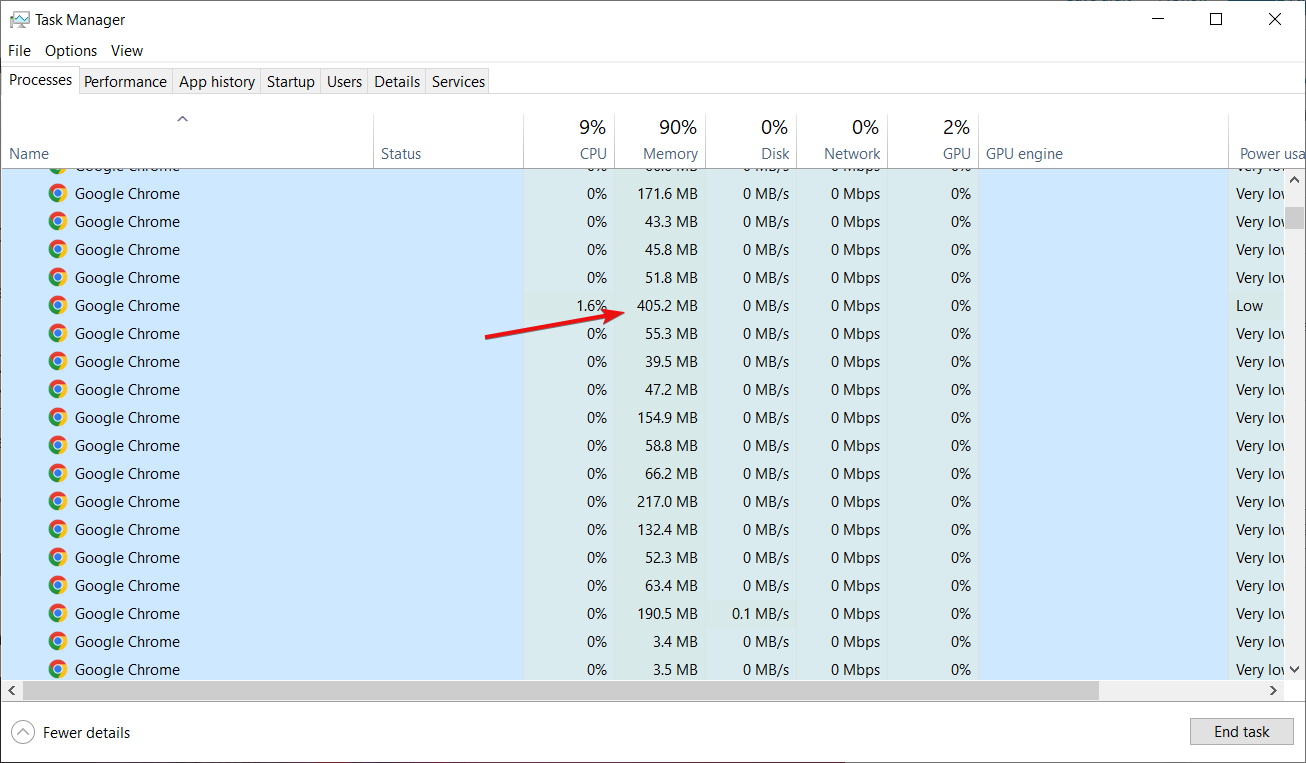Open the Options menu
The image size is (1306, 763).
pos(71,51)
